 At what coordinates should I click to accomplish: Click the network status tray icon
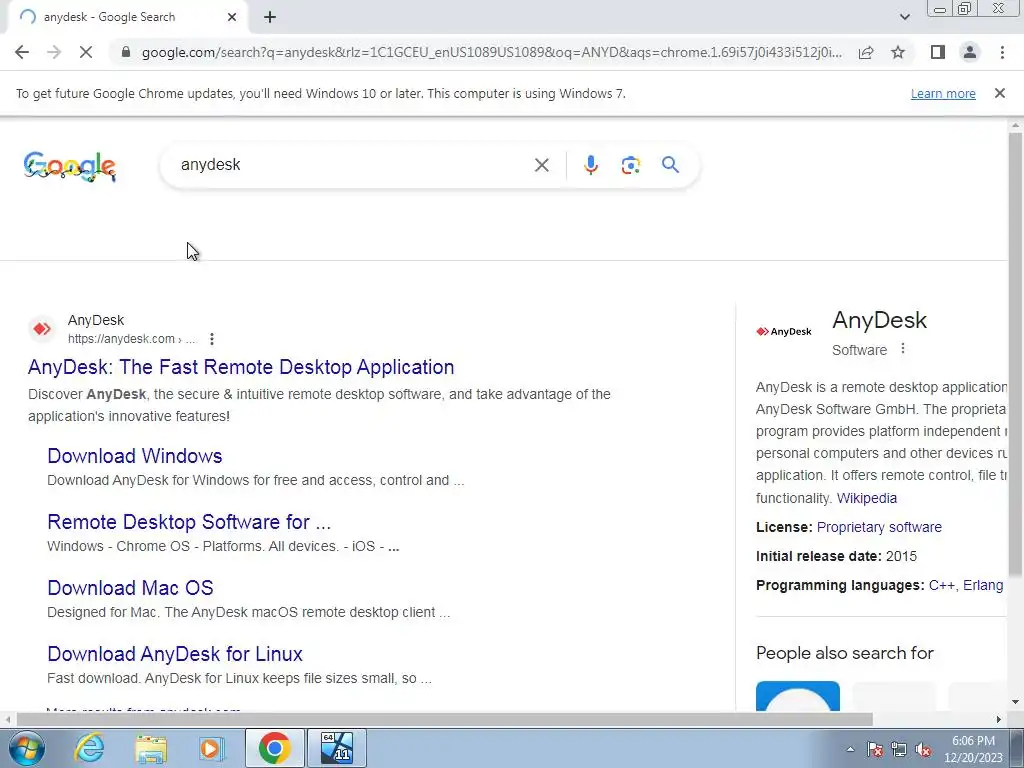tap(899, 750)
